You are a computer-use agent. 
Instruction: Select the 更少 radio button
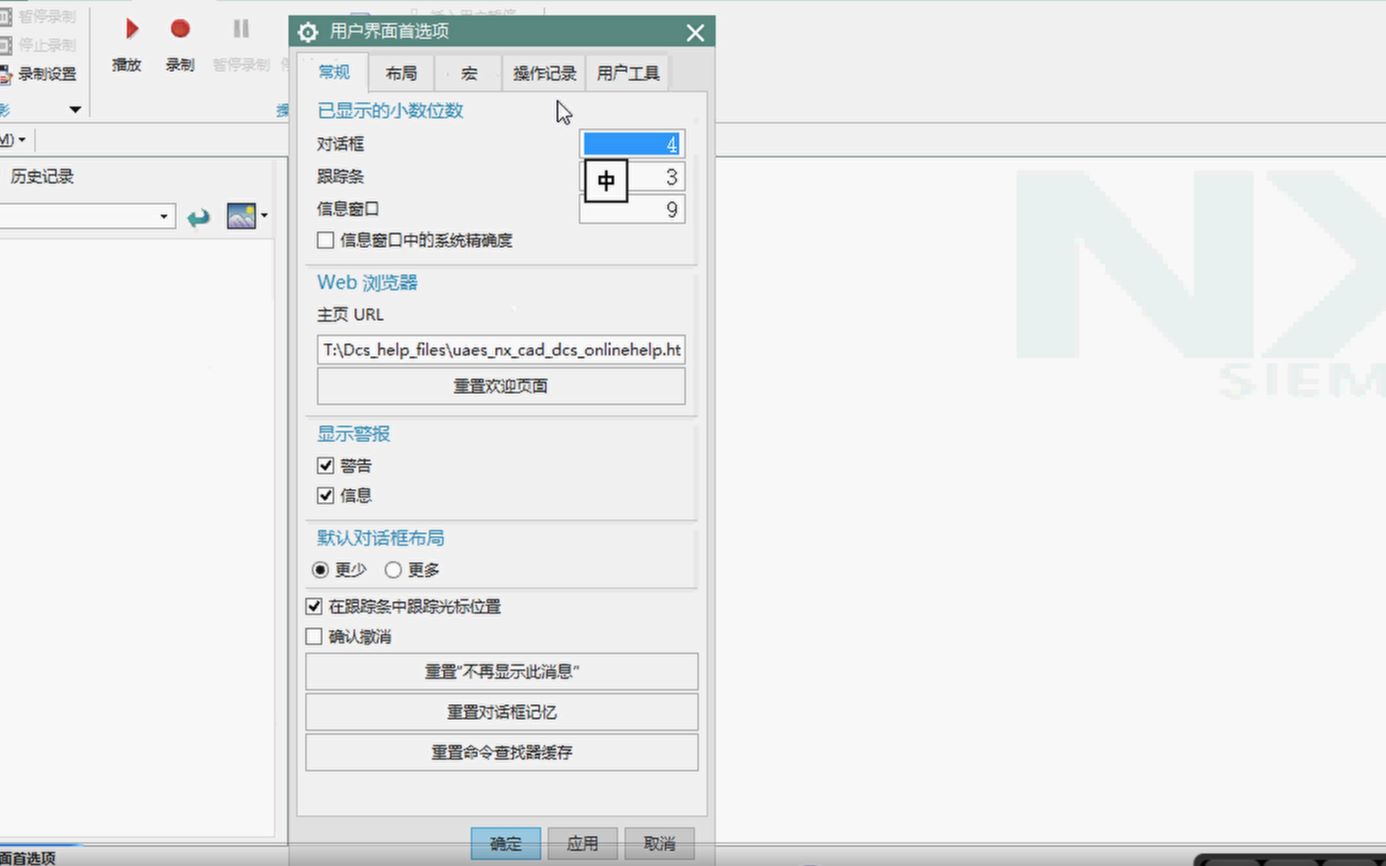320,570
